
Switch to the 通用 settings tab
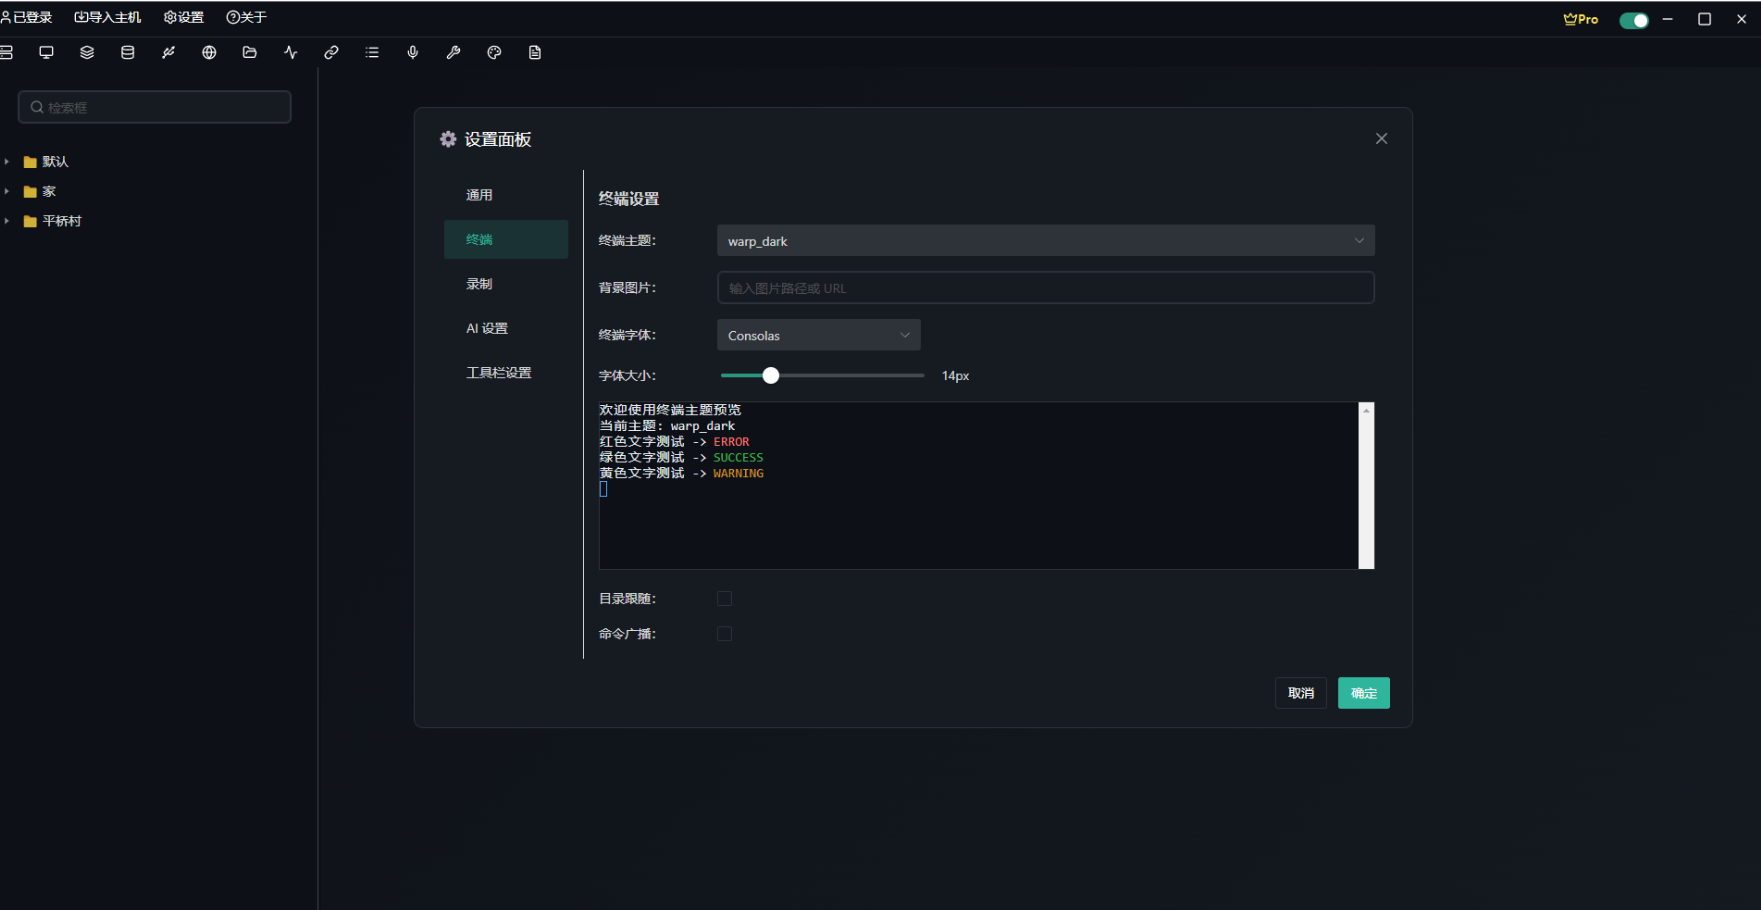tap(480, 195)
